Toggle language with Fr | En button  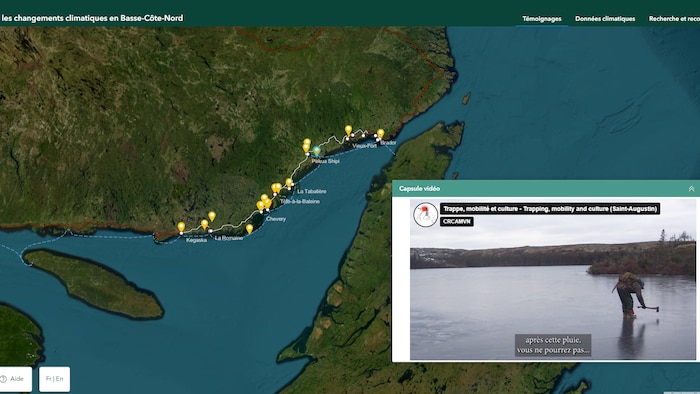54,379
